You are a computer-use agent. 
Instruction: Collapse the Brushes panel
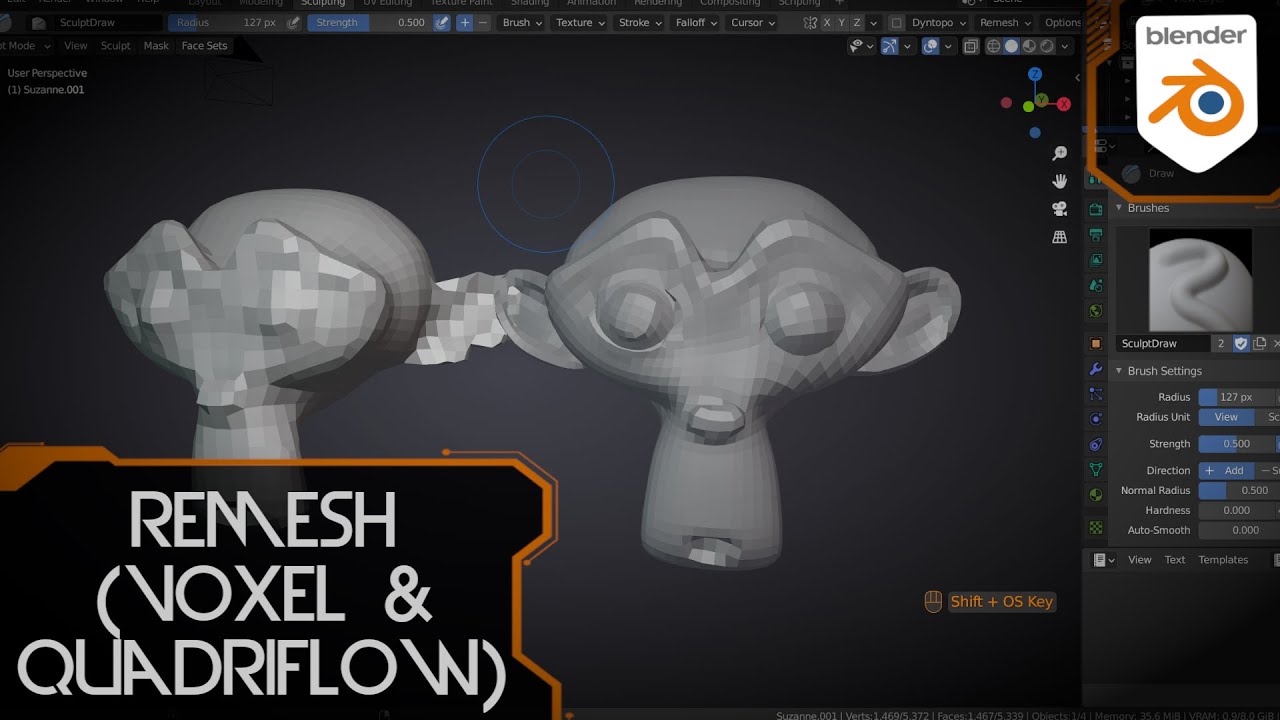click(1119, 208)
